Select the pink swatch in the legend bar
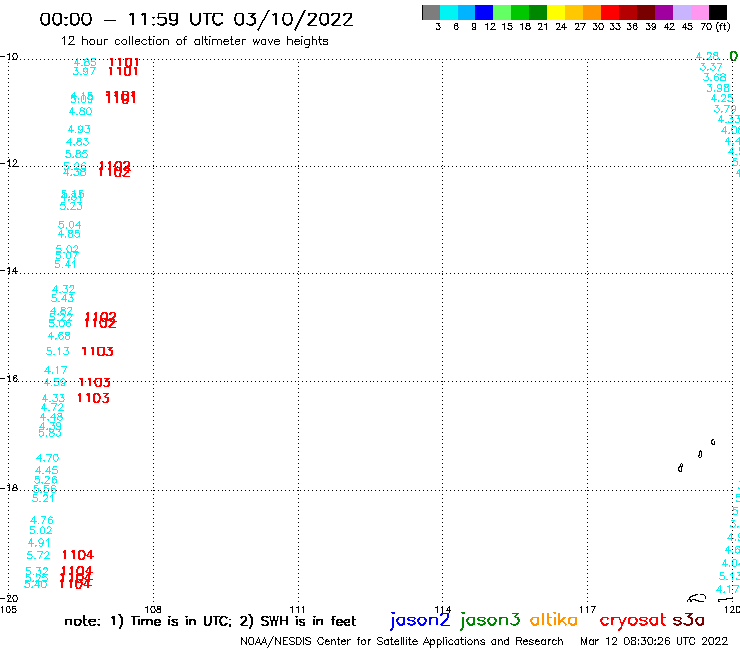Screen dimensions: 740x650 coord(700,12)
